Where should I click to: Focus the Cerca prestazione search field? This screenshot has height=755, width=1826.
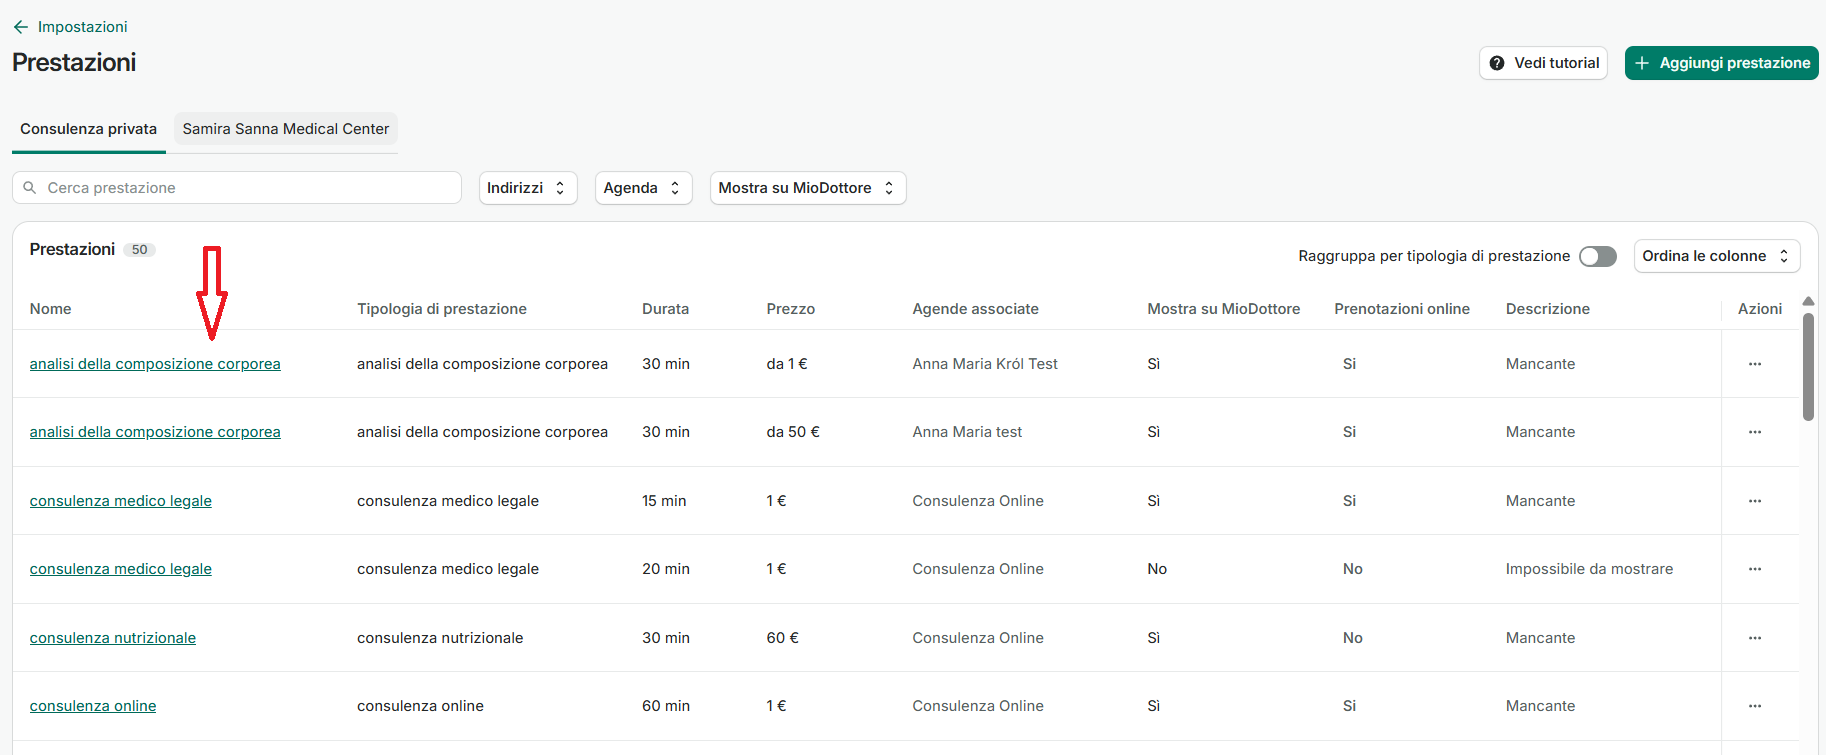coord(237,188)
